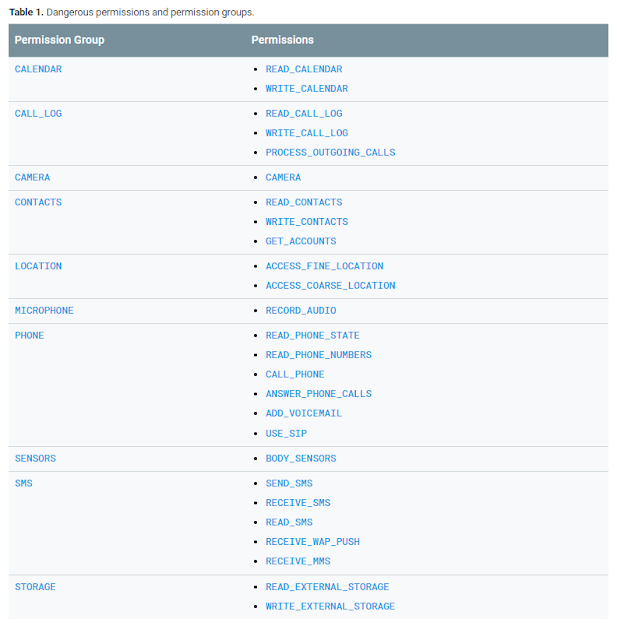Open the STORAGE permission group link
617x640 pixels.
click(x=36, y=587)
